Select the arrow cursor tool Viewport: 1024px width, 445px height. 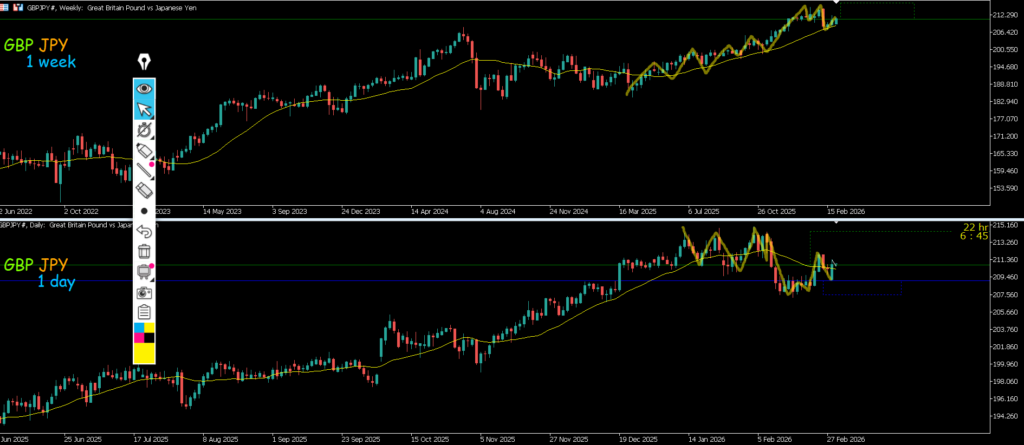click(x=144, y=109)
